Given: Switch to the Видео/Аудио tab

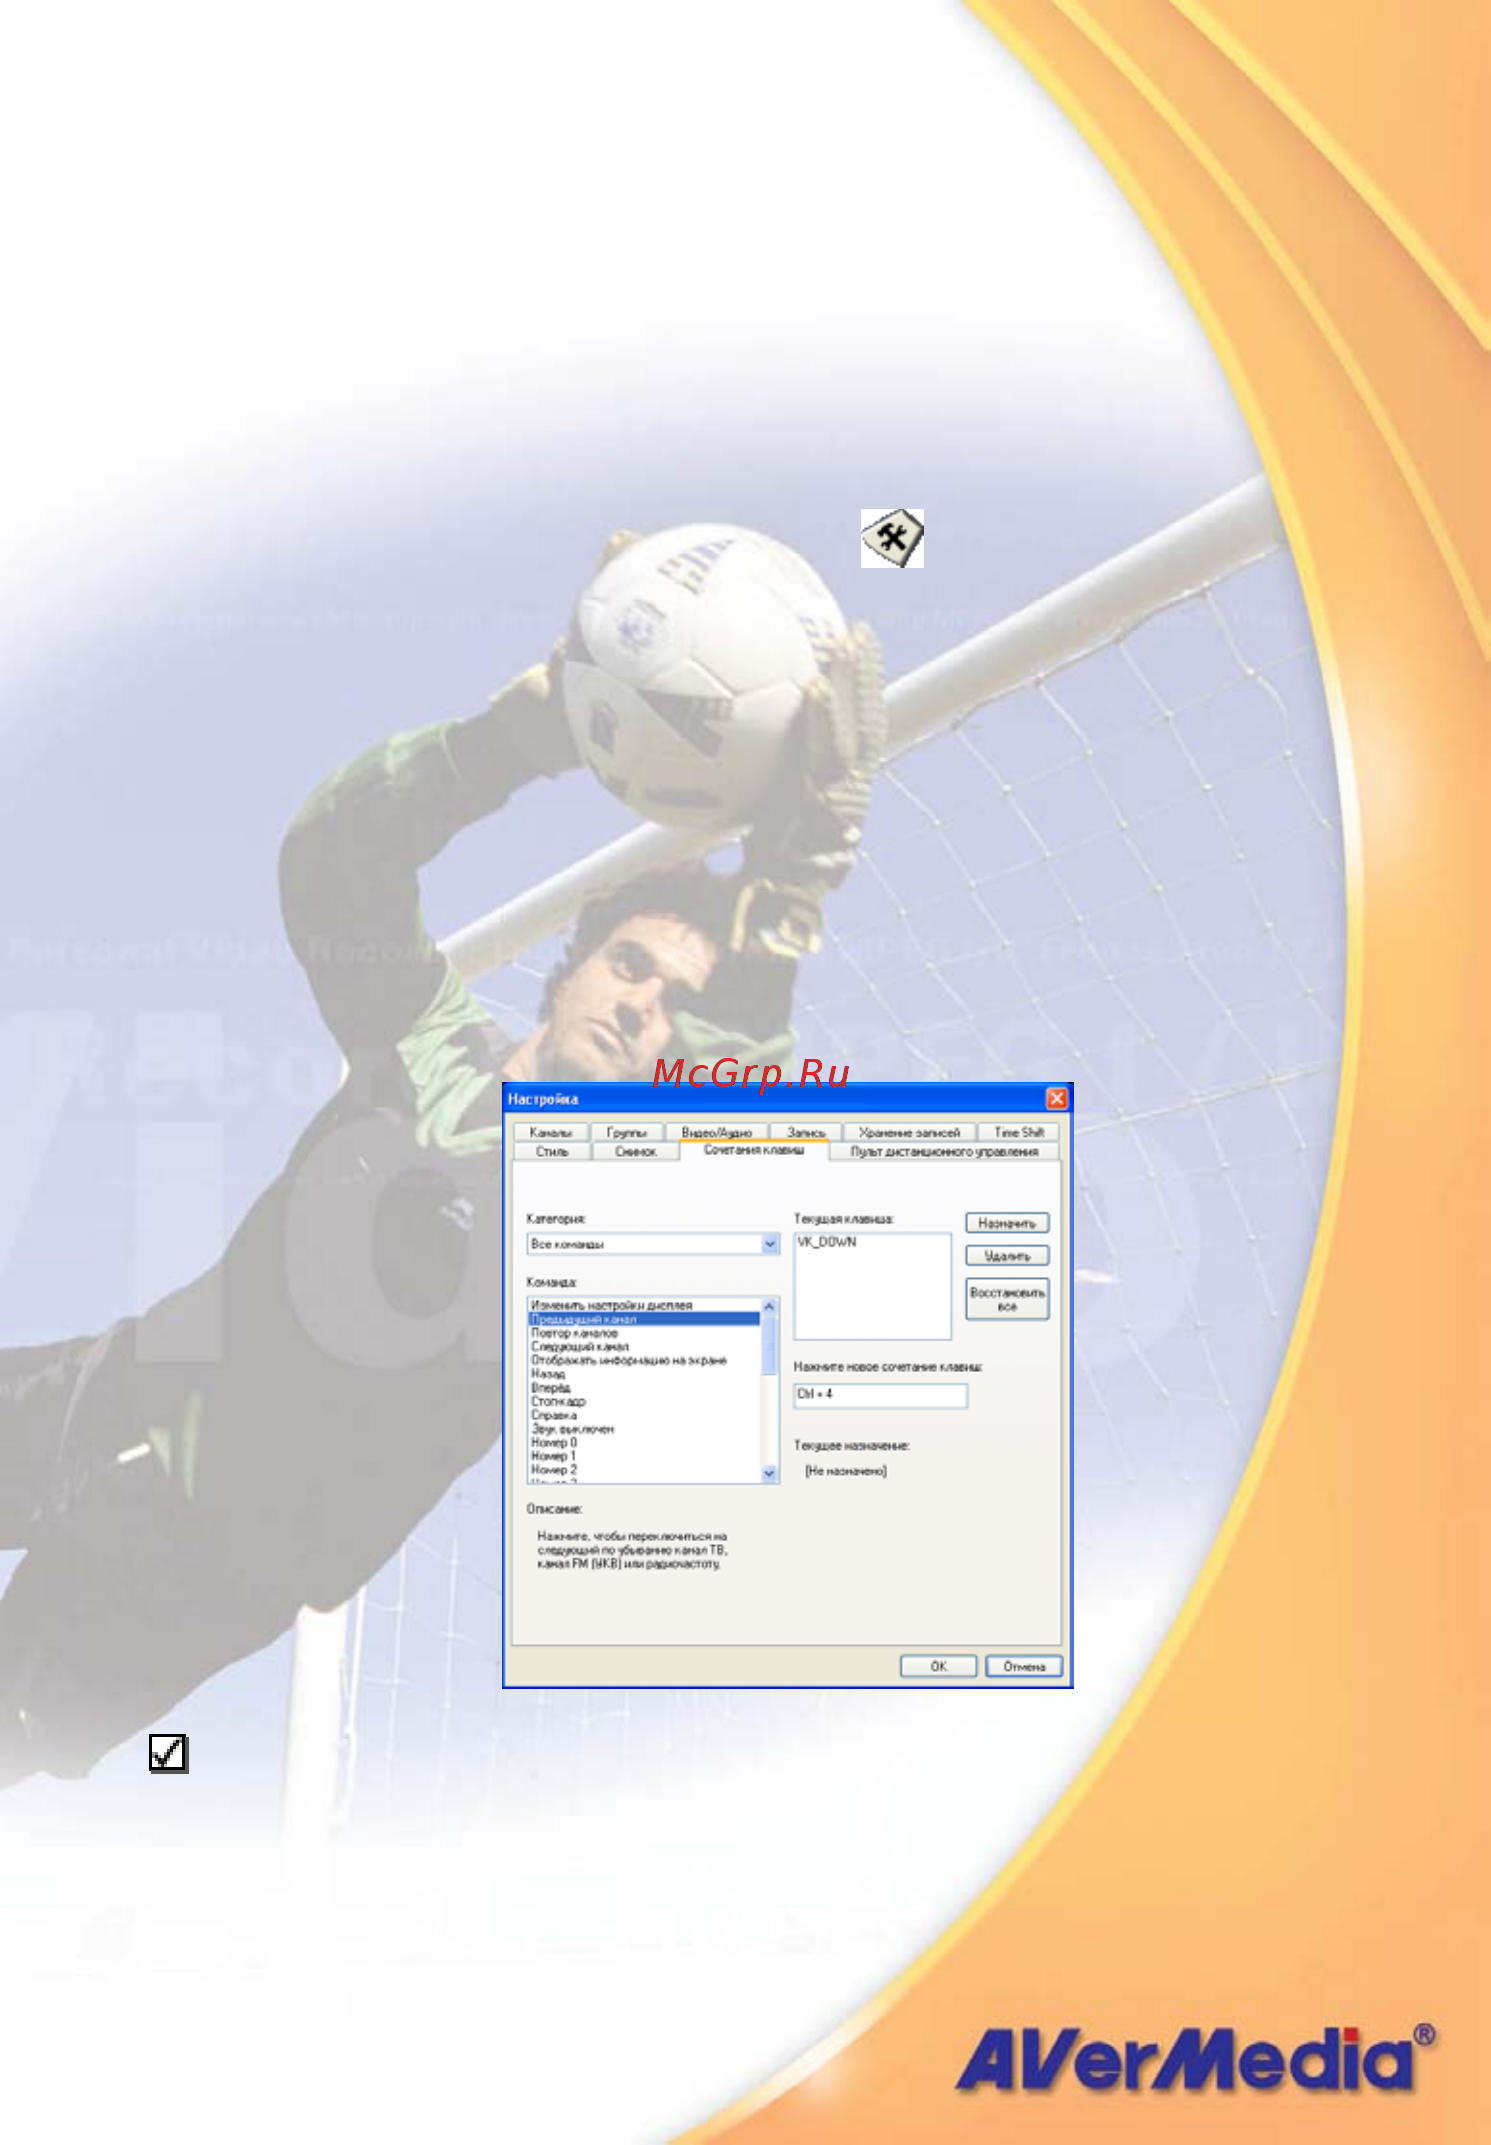Looking at the screenshot, I should tap(717, 1132).
